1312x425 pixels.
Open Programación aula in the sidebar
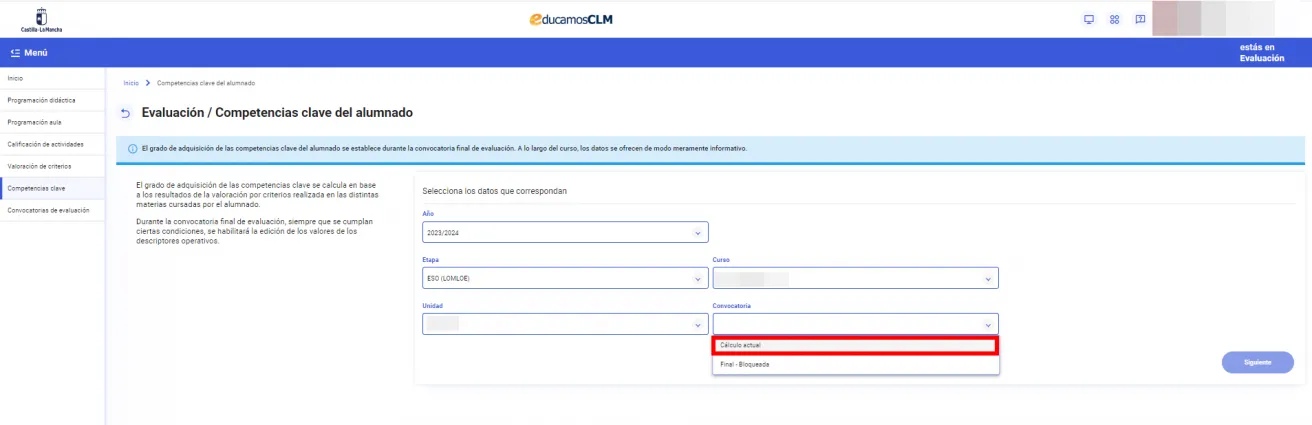[x=52, y=122]
